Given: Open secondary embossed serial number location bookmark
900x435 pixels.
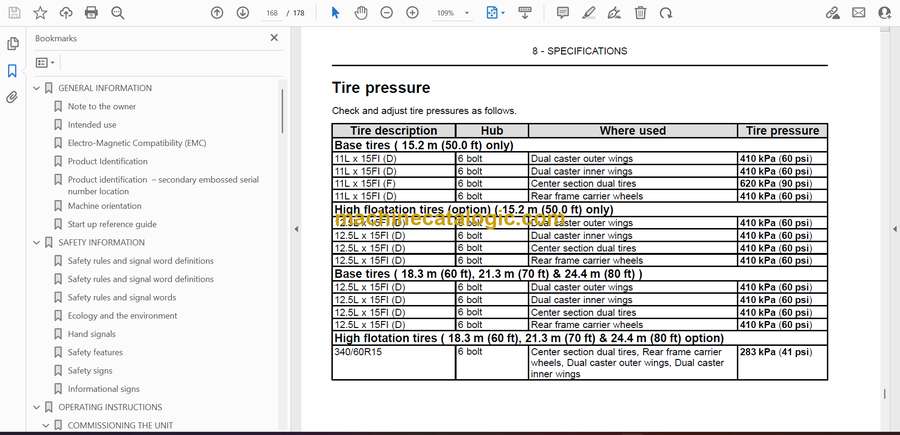Looking at the screenshot, I should (163, 185).
